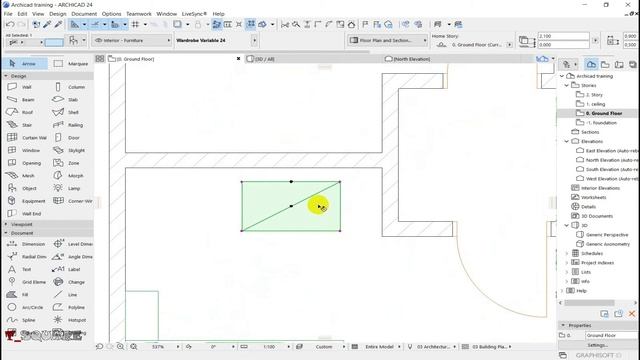
Task: Open the Interior - Furniture layer dropdown
Action: click(132, 40)
